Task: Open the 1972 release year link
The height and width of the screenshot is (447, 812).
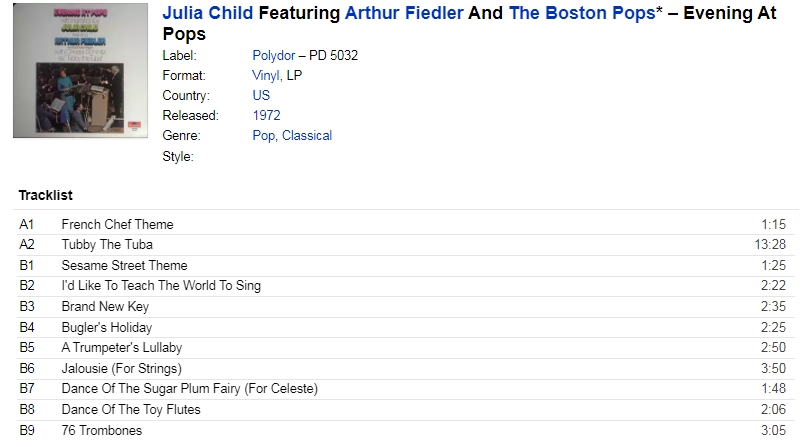Action: (x=266, y=116)
